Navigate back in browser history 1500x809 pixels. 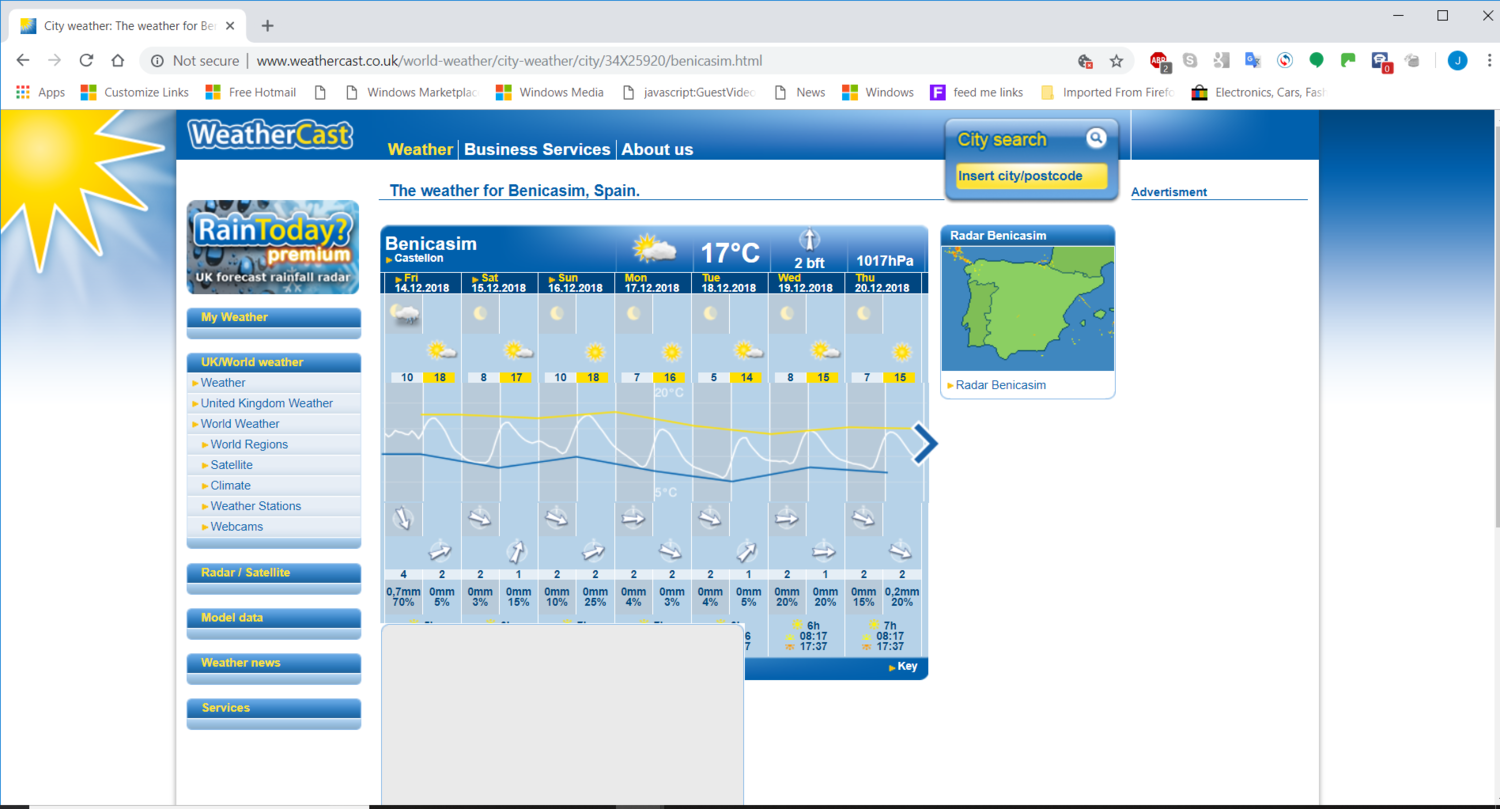click(23, 60)
